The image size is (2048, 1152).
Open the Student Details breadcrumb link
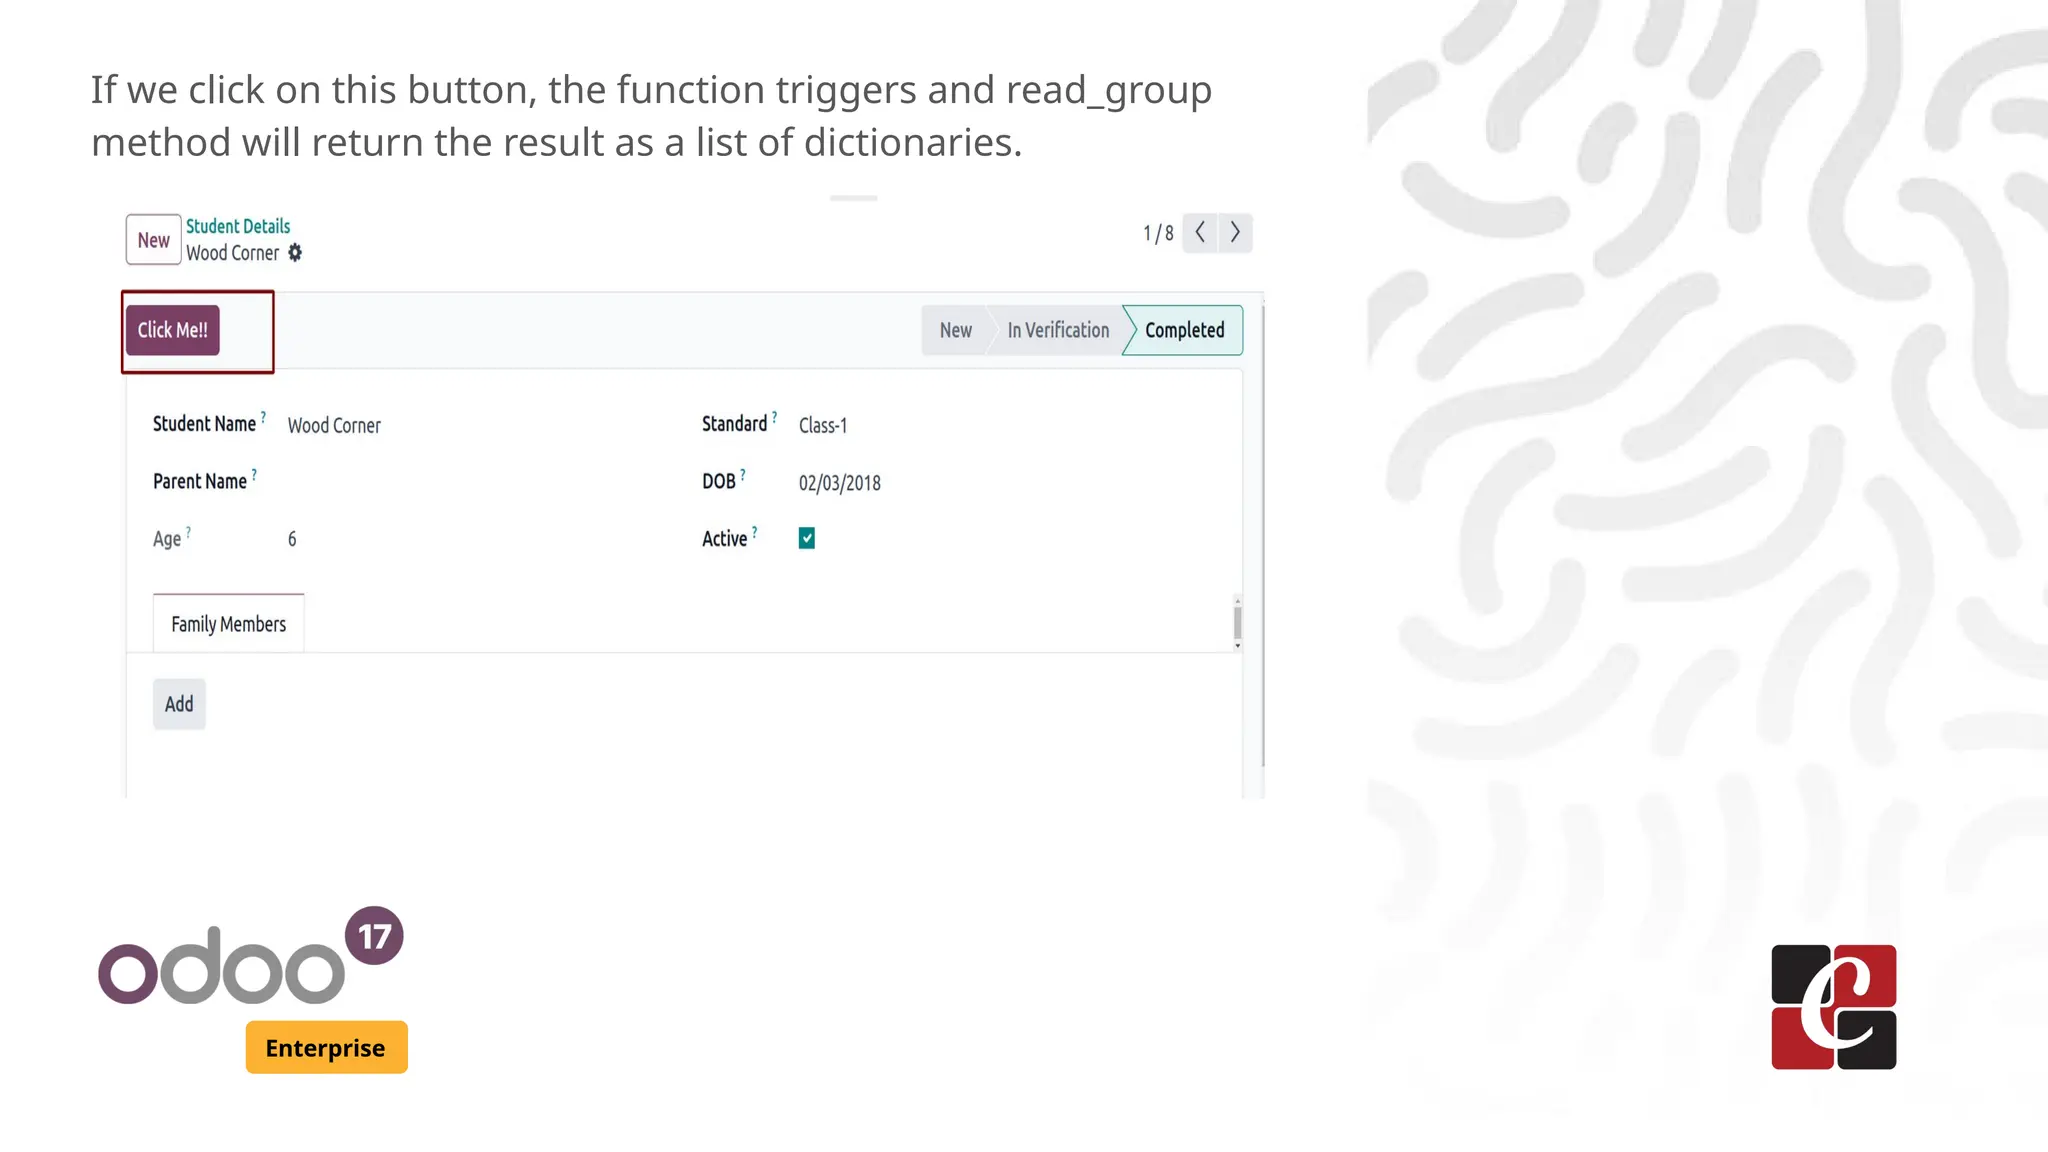(x=238, y=226)
